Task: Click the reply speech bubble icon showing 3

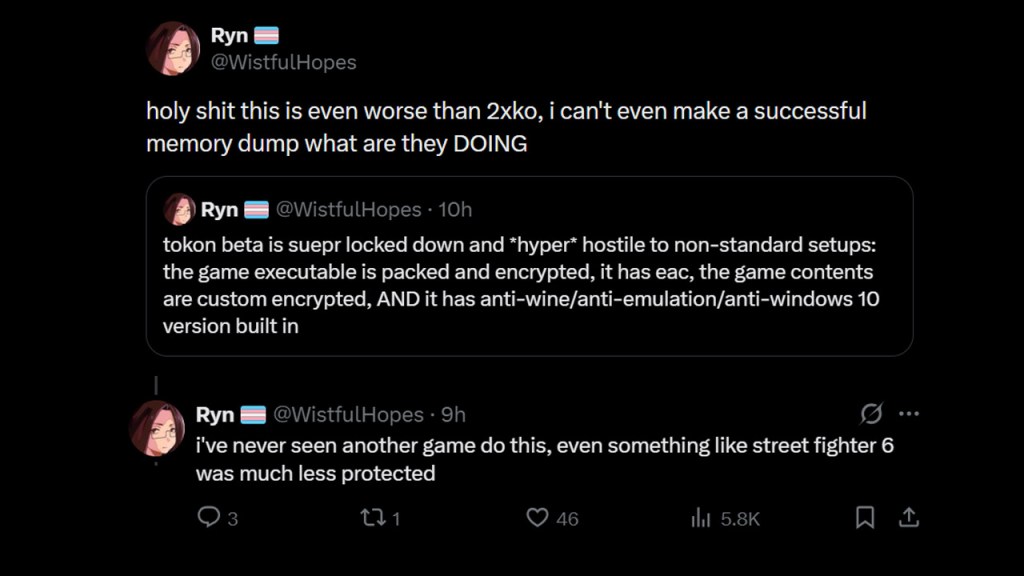Action: (x=208, y=517)
